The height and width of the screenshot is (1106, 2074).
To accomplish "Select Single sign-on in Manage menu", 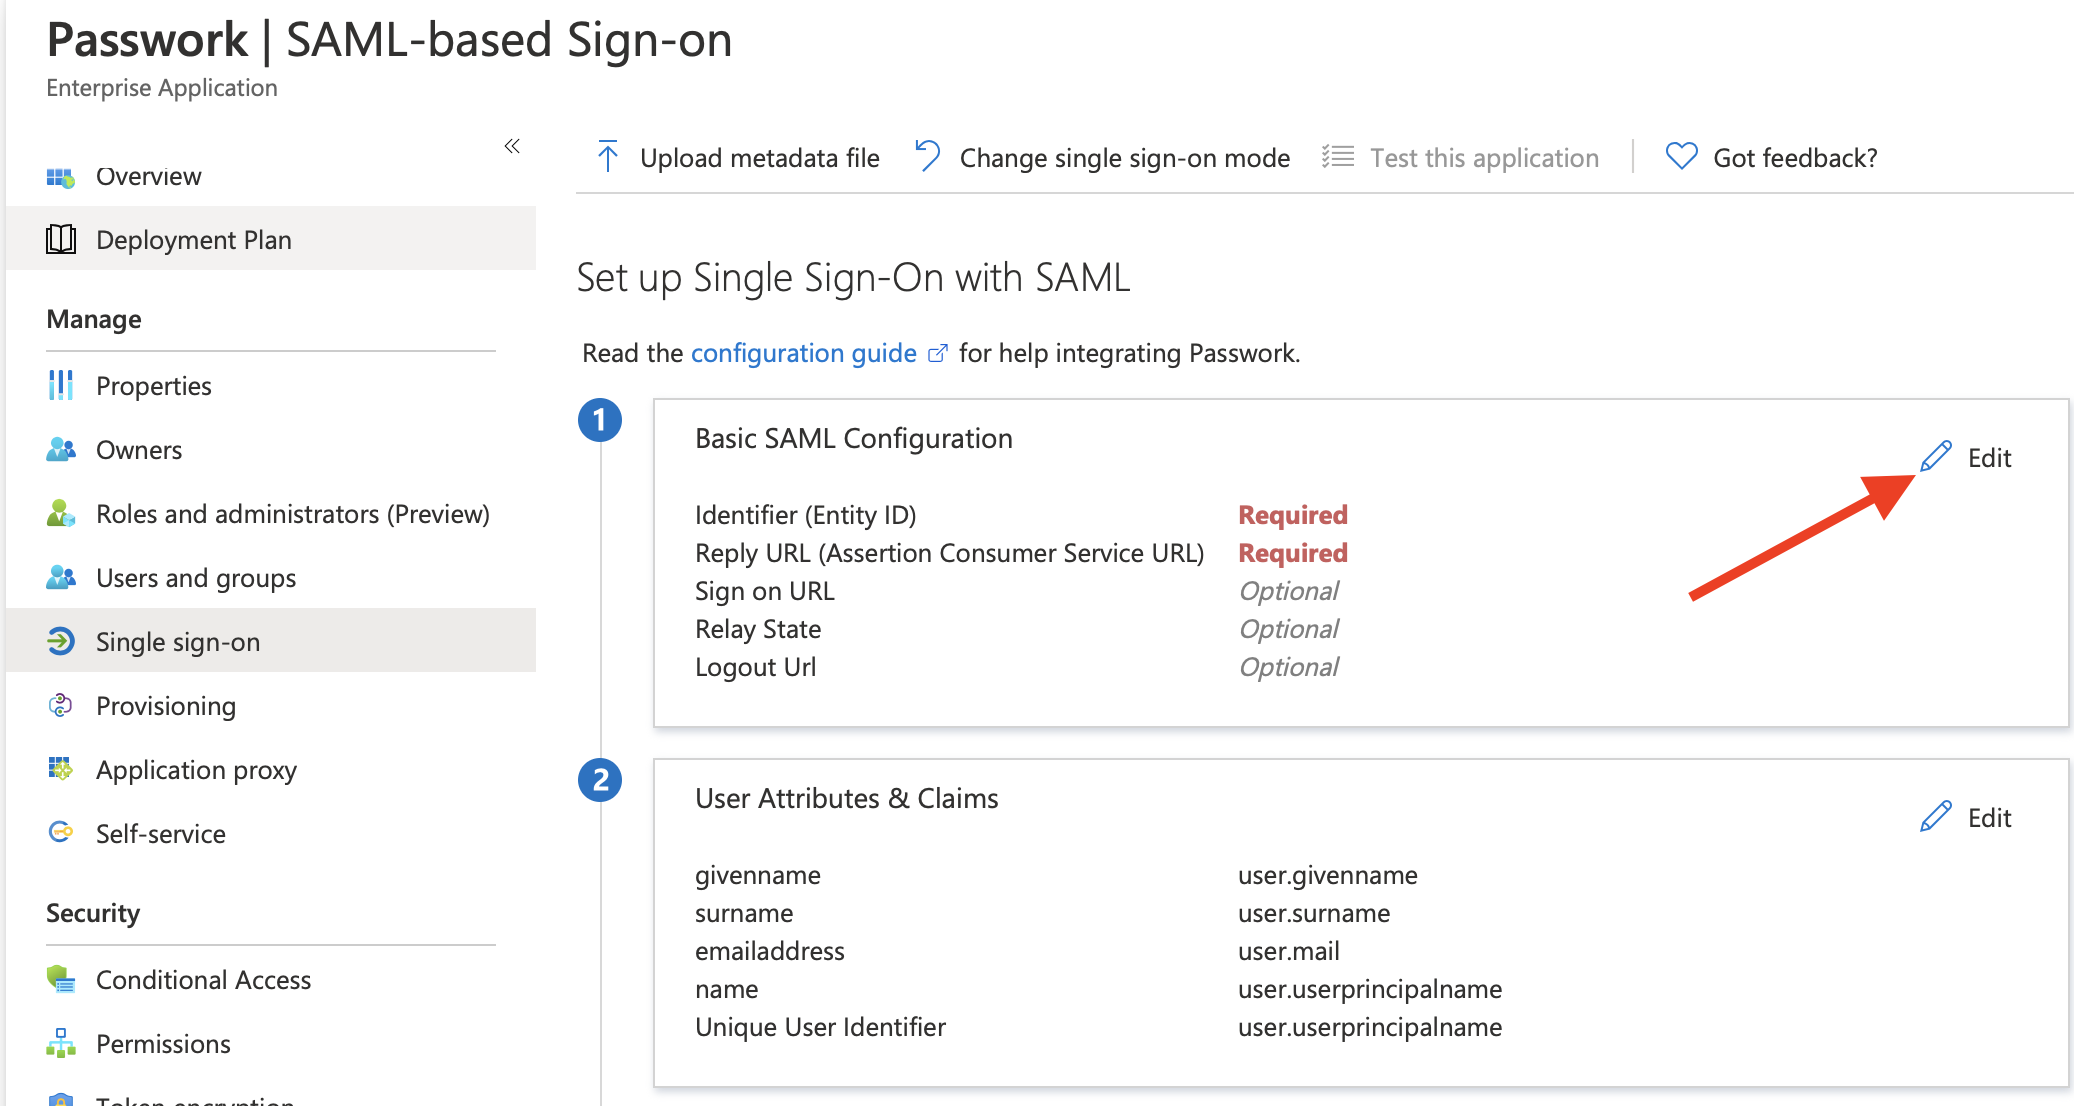I will click(177, 641).
